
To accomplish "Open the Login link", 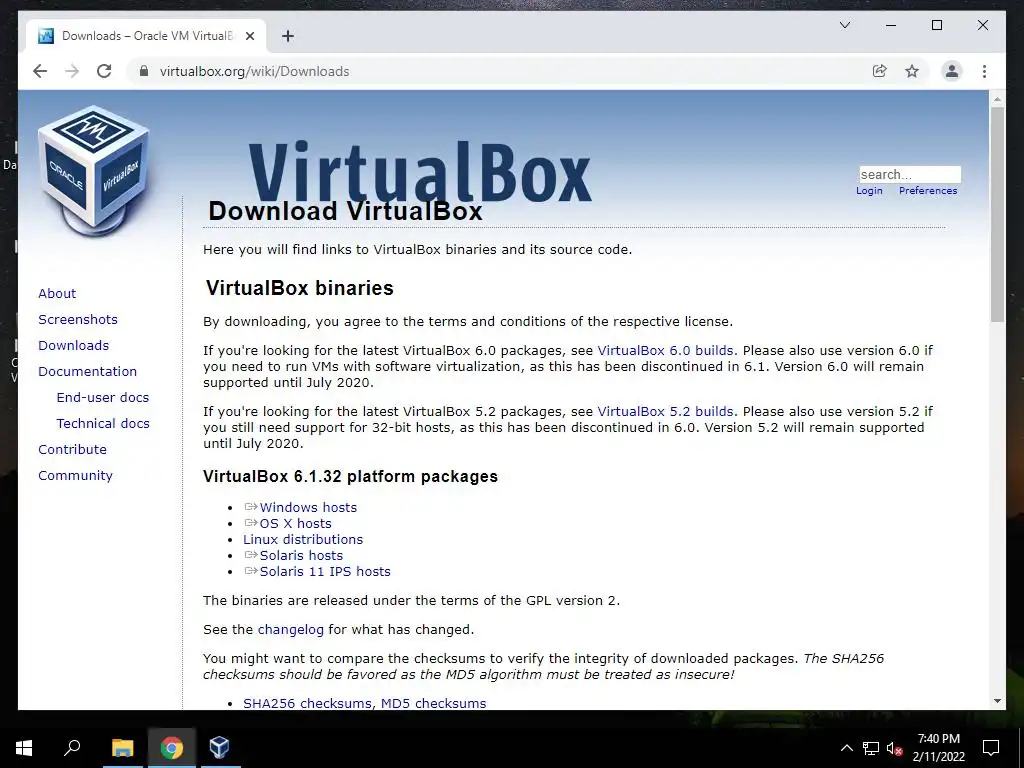I will (x=869, y=191).
